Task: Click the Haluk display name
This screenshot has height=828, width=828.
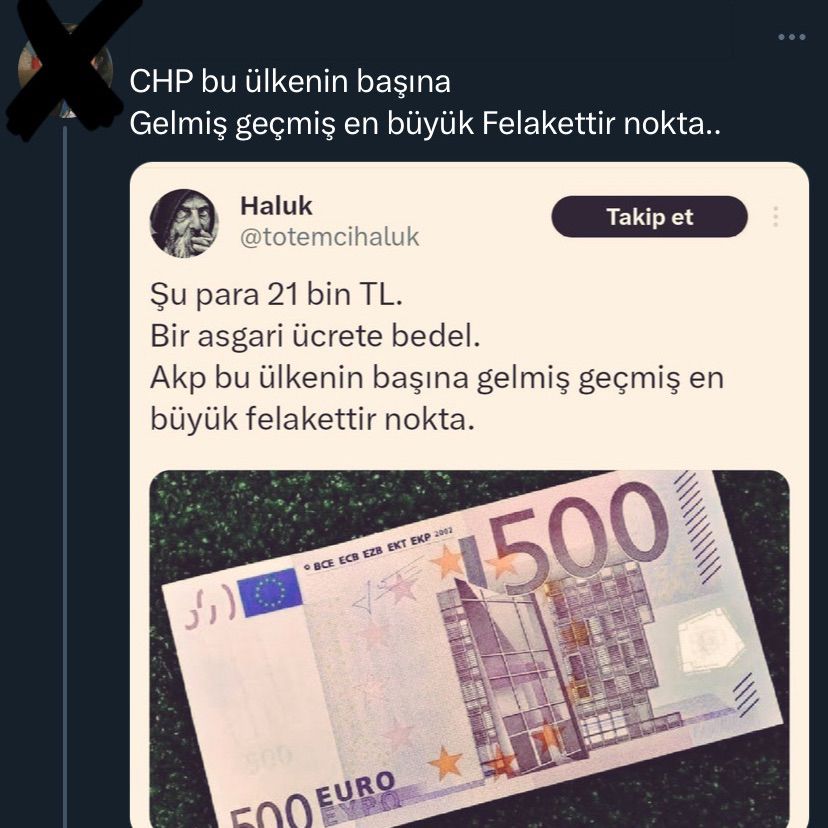Action: coord(276,205)
